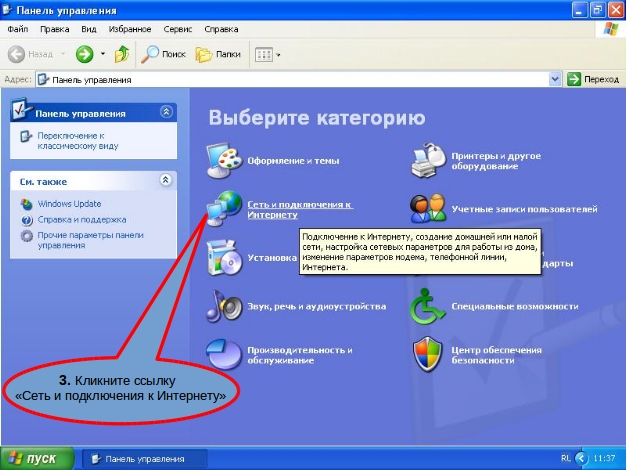
Task: Click the Пуск start button
Action: coord(38,458)
